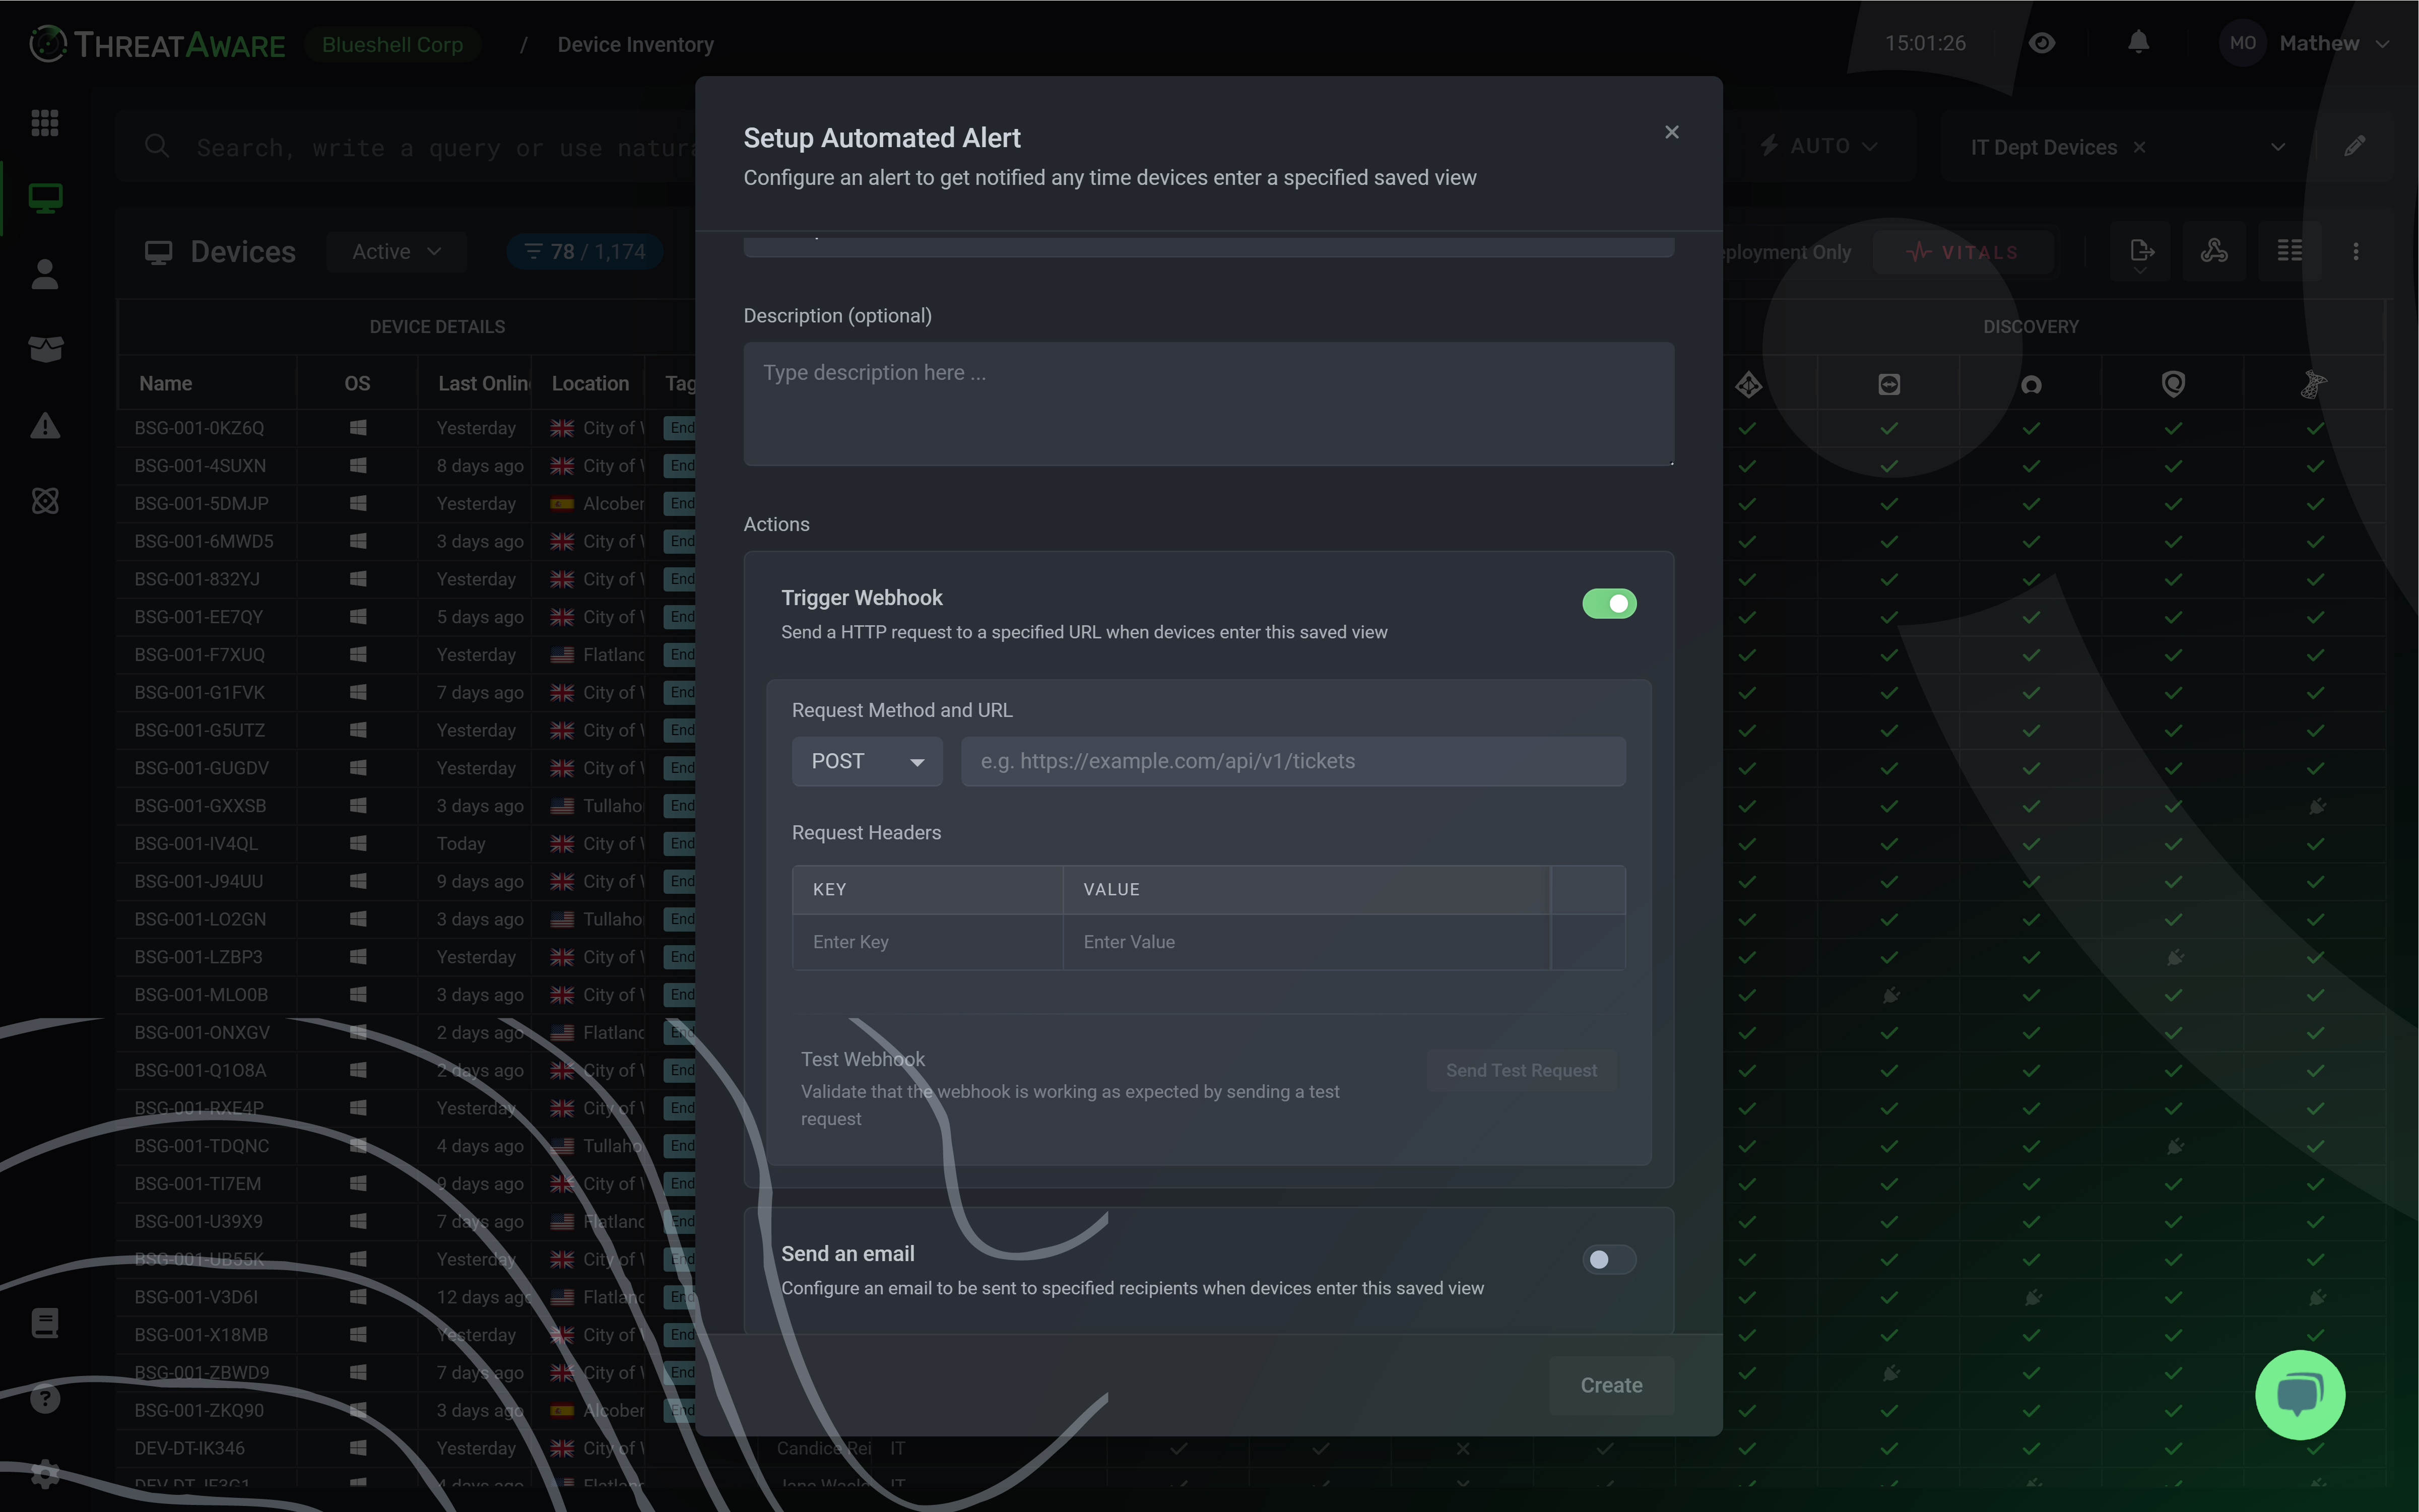Close the Setup Automated Alert dialog
The width and height of the screenshot is (2419, 1512).
coord(1671,132)
